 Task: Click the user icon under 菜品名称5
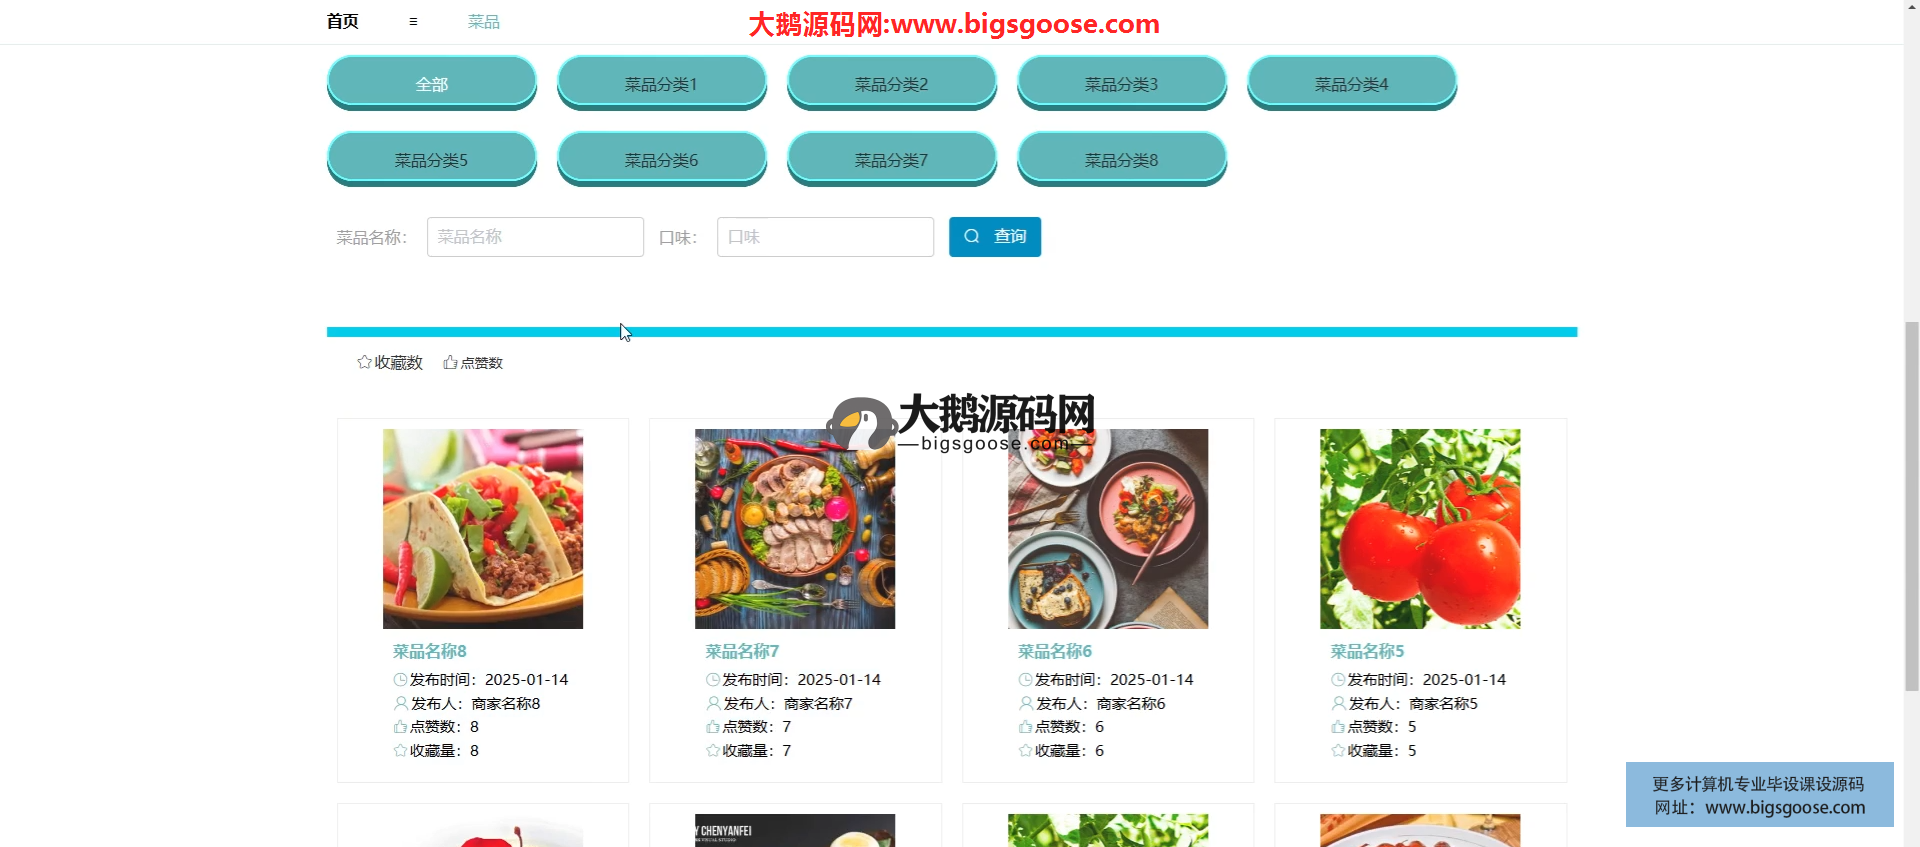(x=1338, y=703)
